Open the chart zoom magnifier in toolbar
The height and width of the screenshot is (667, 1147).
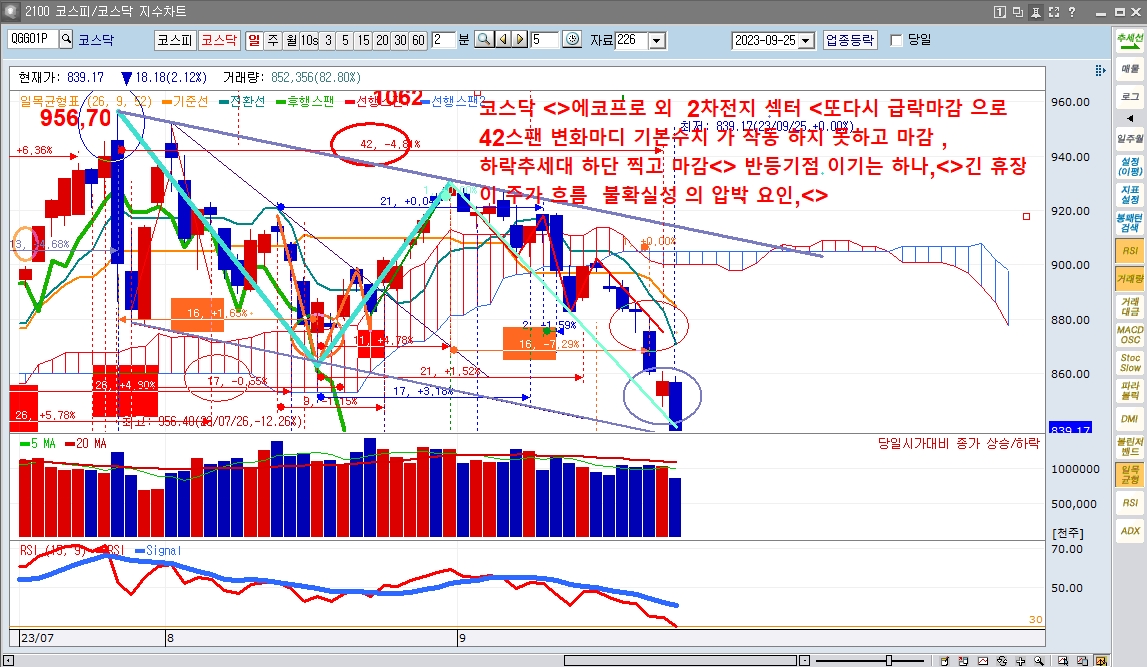tap(484, 39)
